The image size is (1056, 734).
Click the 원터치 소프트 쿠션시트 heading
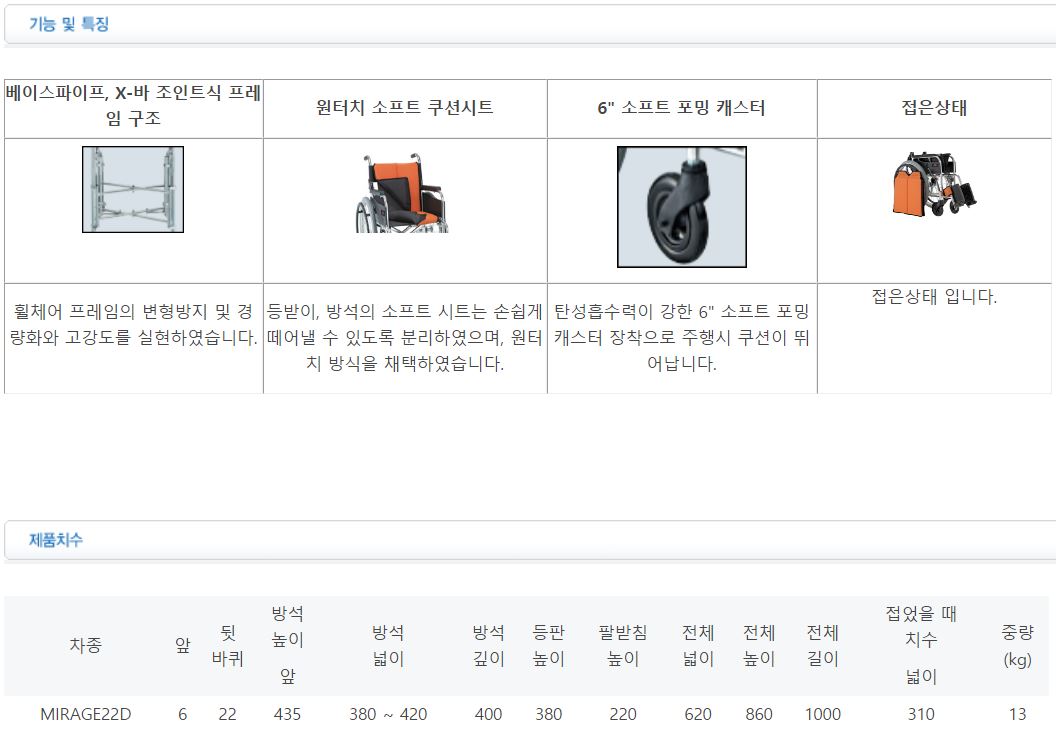point(404,108)
